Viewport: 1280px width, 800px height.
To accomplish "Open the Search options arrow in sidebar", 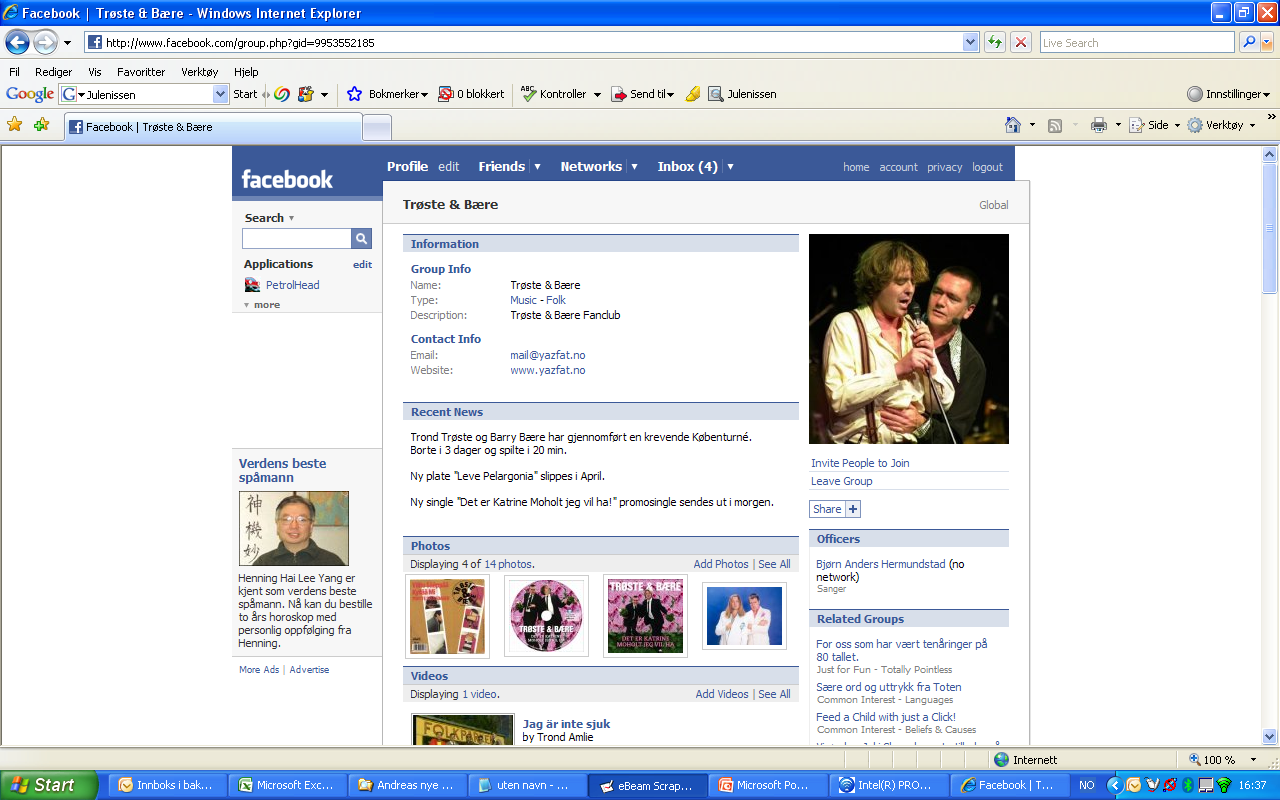I will point(291,218).
